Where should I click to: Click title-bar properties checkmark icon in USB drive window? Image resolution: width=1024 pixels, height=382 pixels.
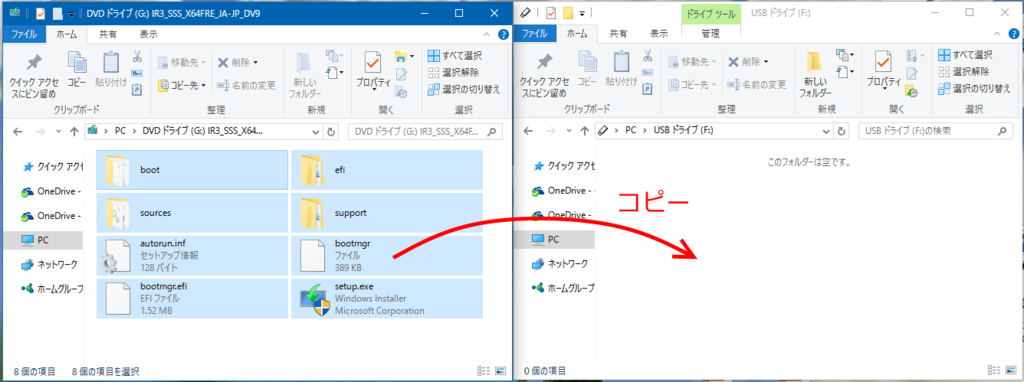click(x=551, y=13)
